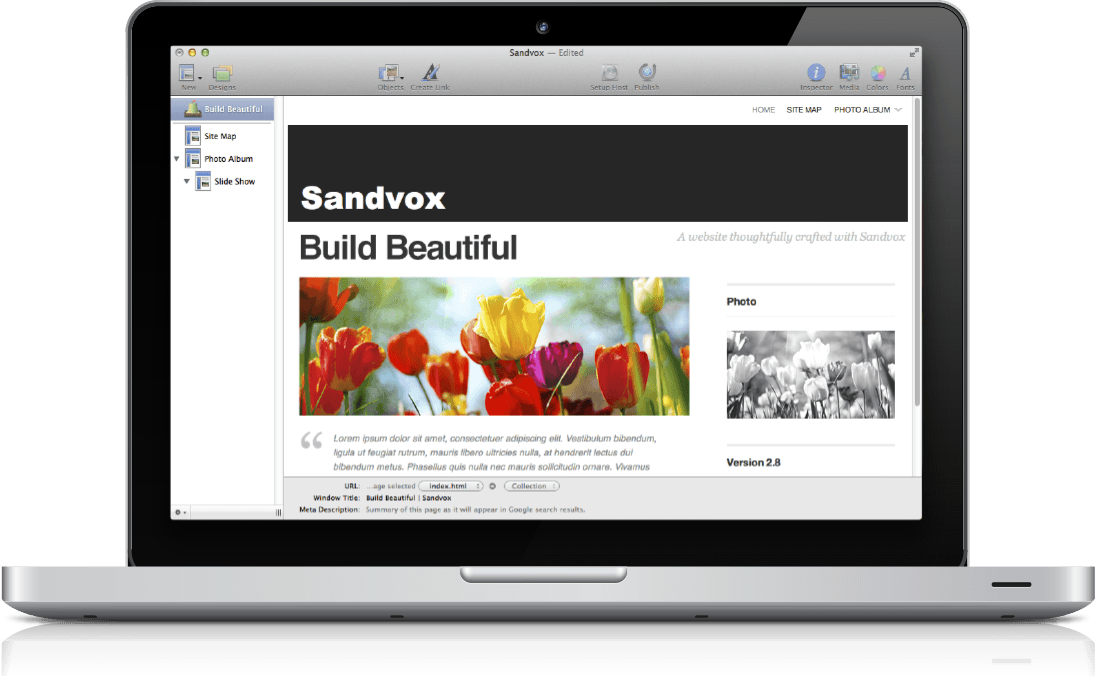Image resolution: width=1096 pixels, height=676 pixels.
Task: Open the Collection popup menu
Action: click(x=532, y=486)
